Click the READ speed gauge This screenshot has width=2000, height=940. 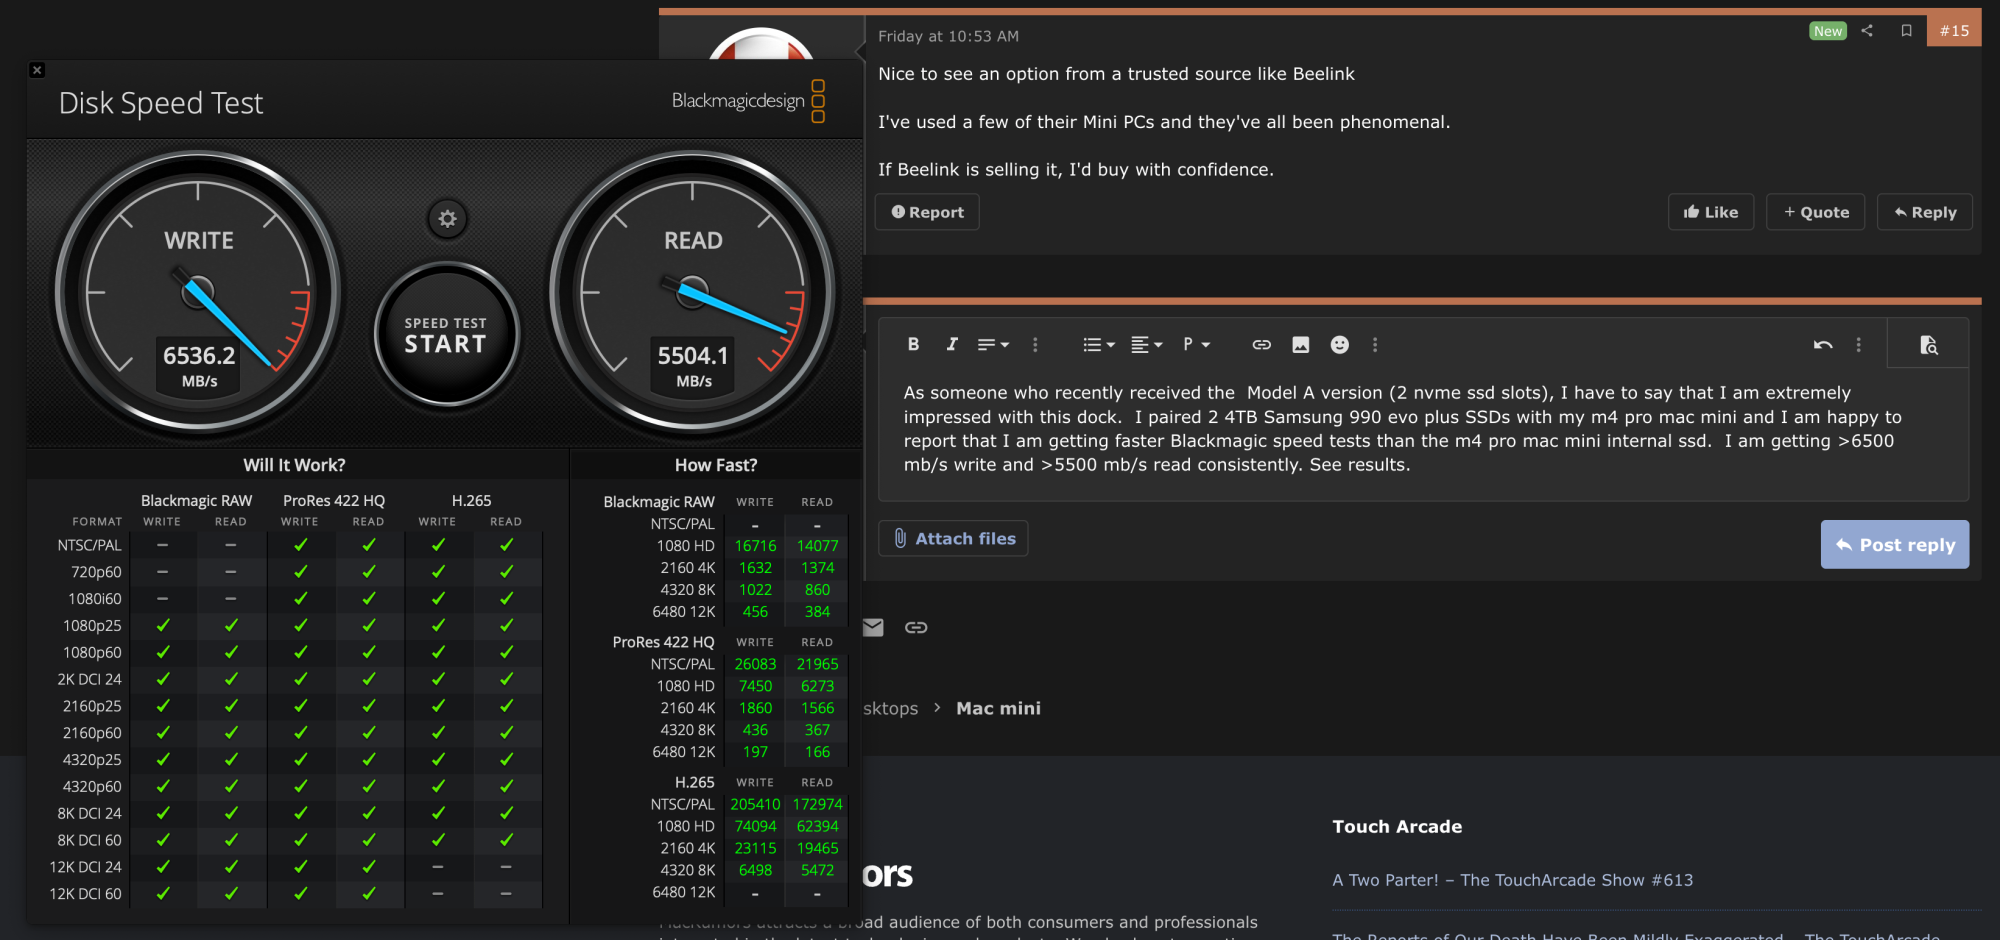click(693, 292)
